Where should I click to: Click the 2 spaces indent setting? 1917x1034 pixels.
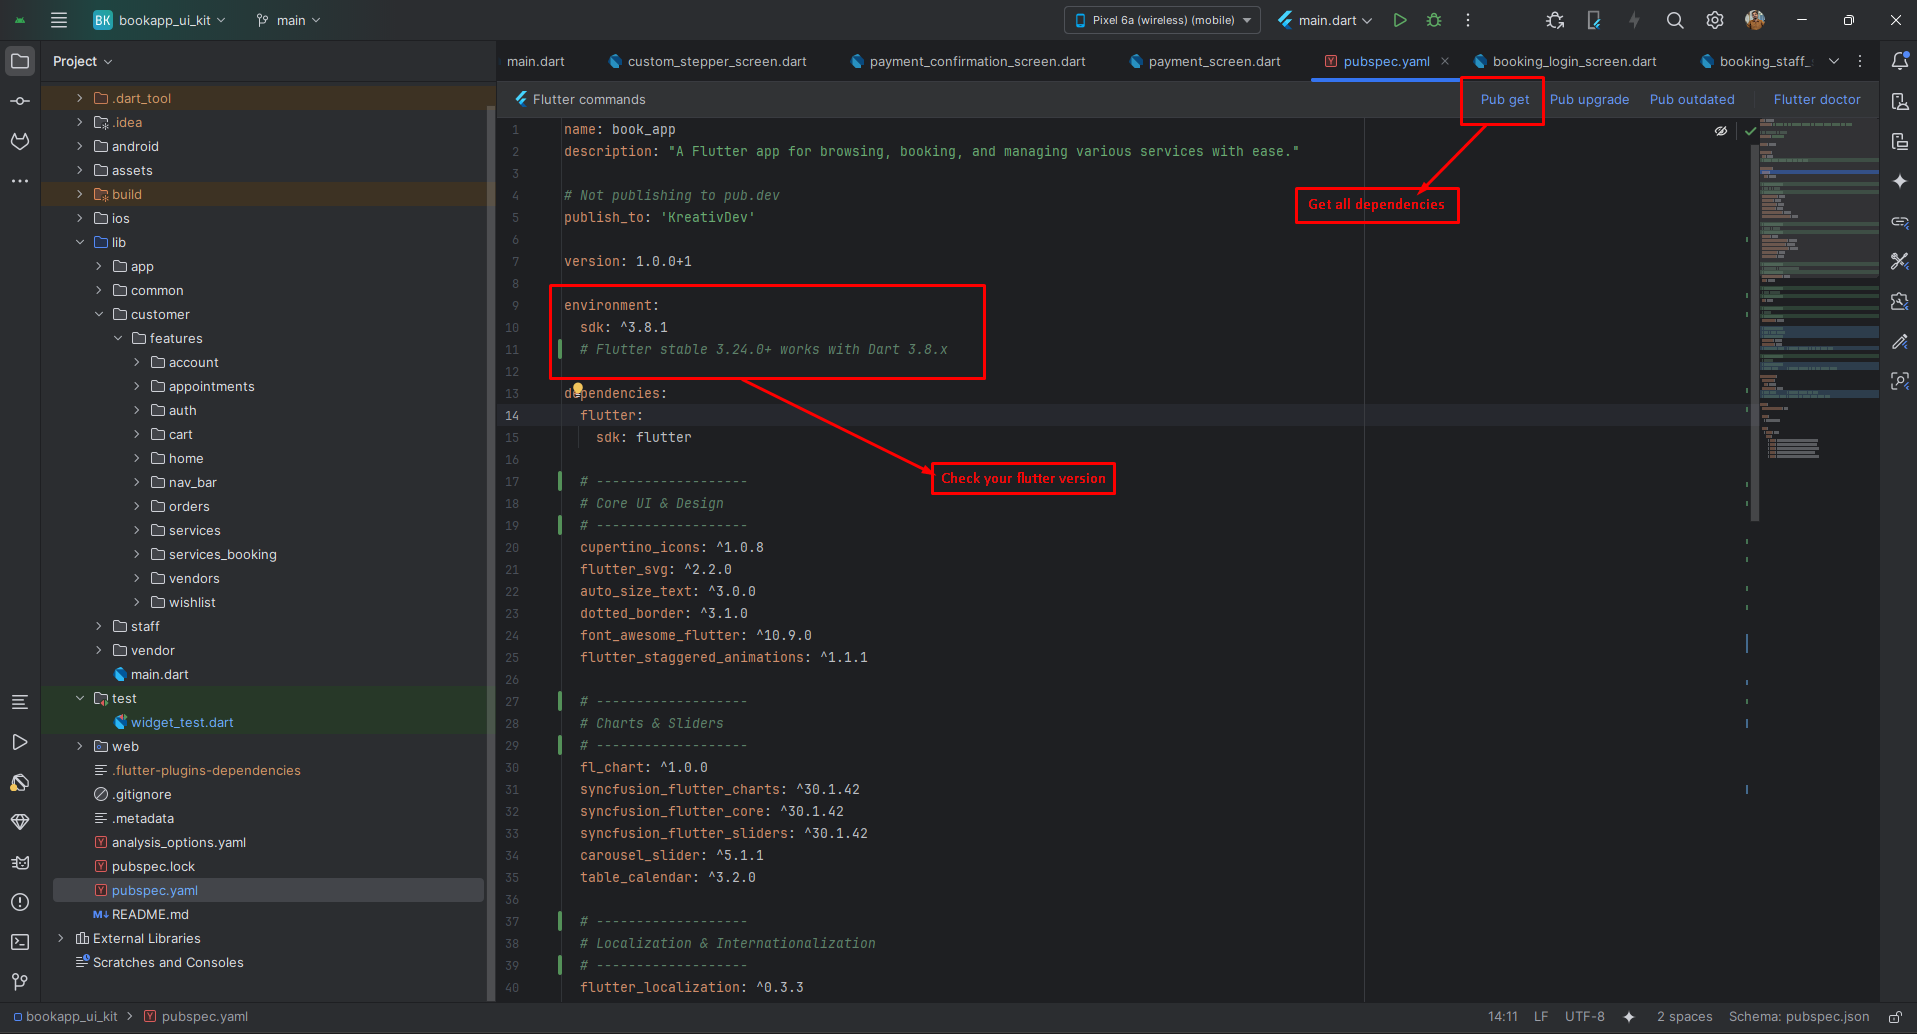(1684, 1017)
